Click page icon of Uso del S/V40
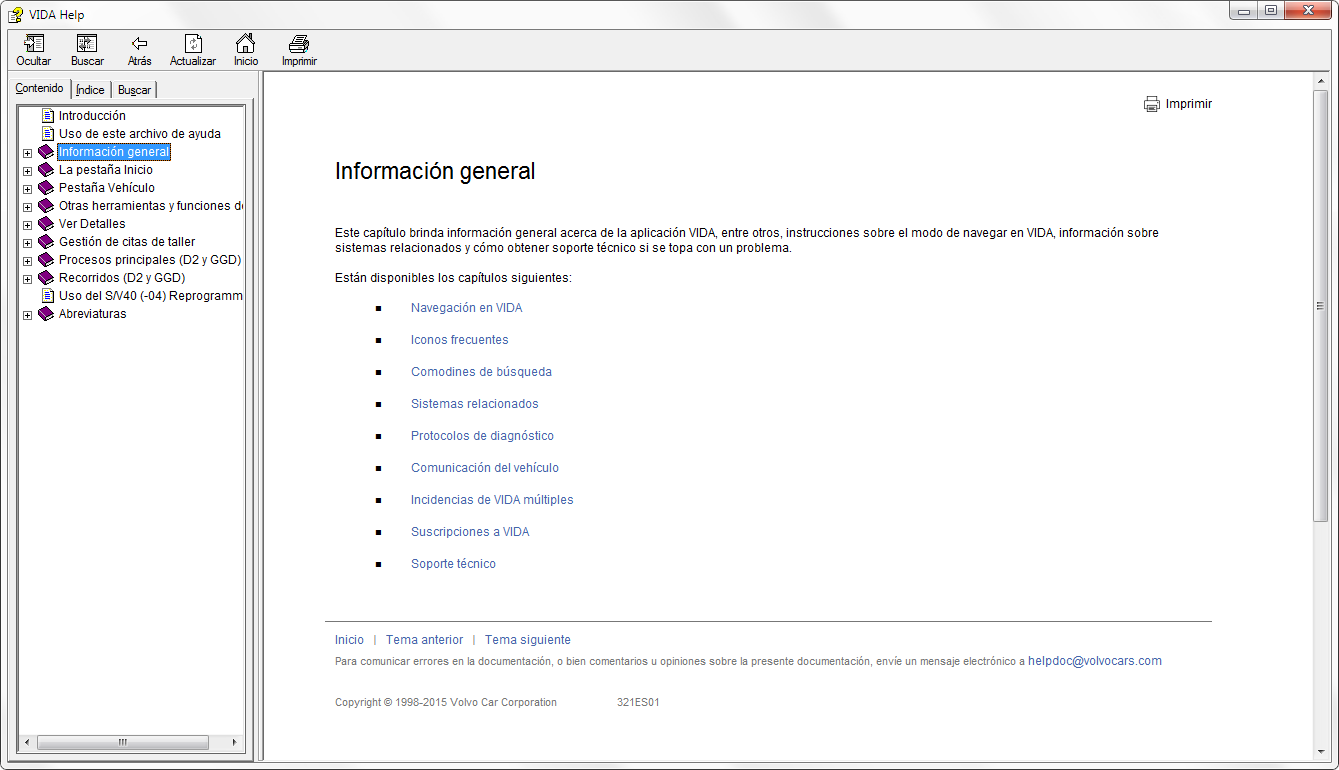Viewport: 1339px width, 770px height. click(47, 296)
